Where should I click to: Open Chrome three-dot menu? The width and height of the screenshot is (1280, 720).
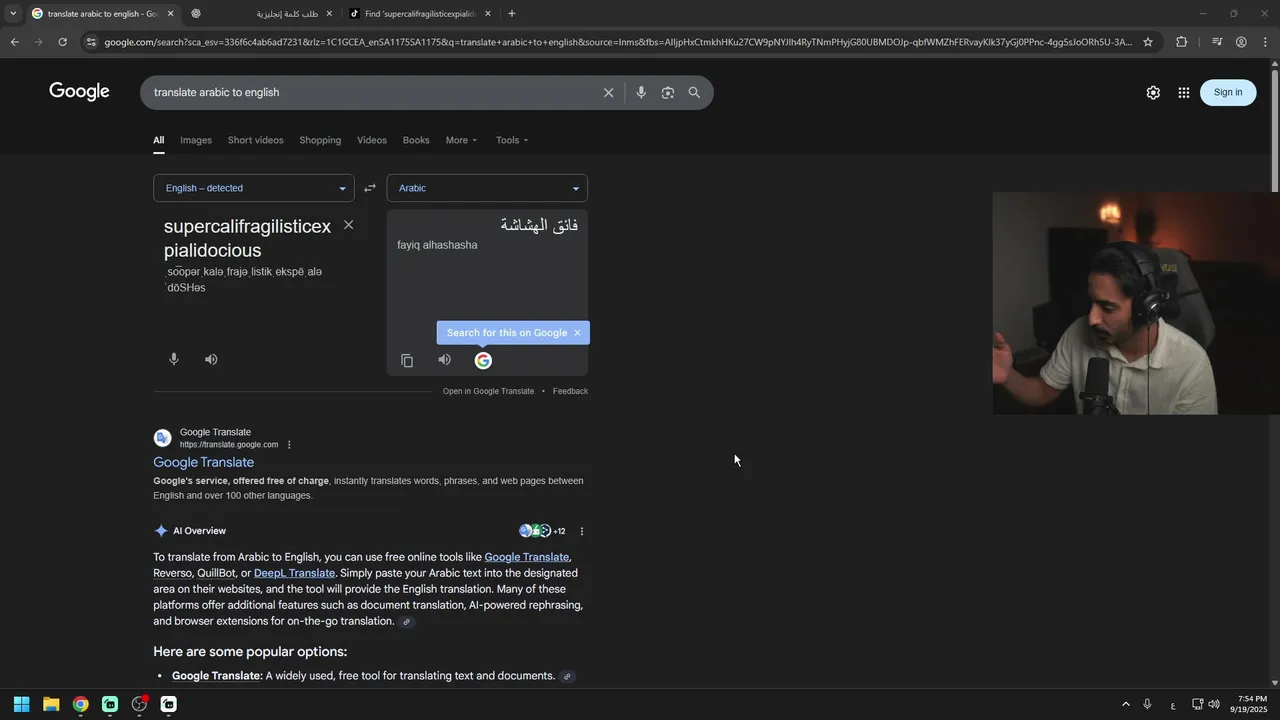(1266, 42)
